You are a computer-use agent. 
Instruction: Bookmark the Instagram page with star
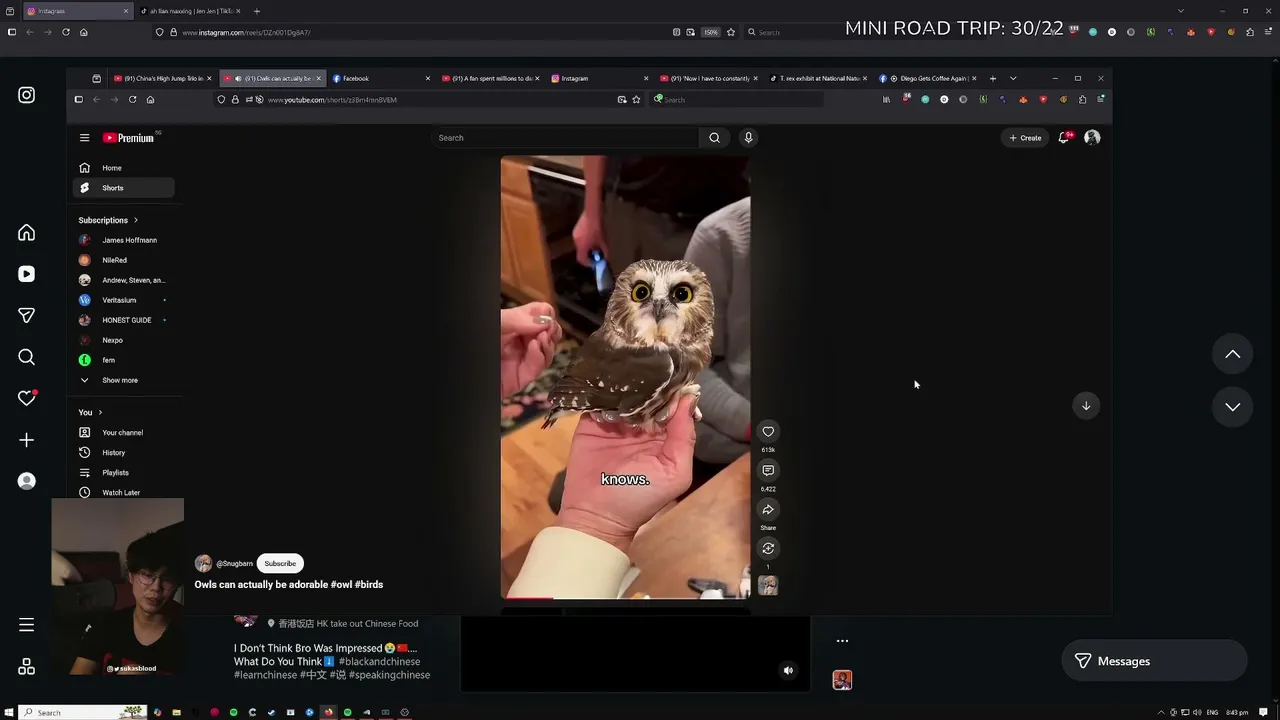coord(731,32)
